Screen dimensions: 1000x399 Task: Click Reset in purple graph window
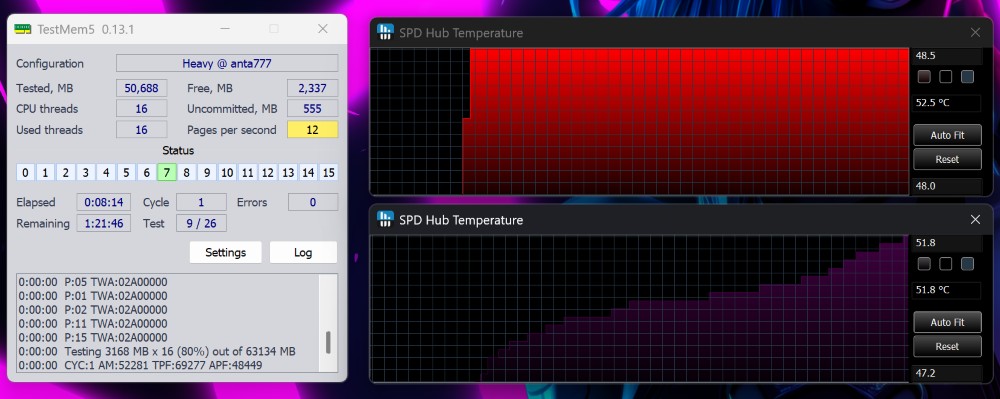pyautogui.click(x=947, y=346)
